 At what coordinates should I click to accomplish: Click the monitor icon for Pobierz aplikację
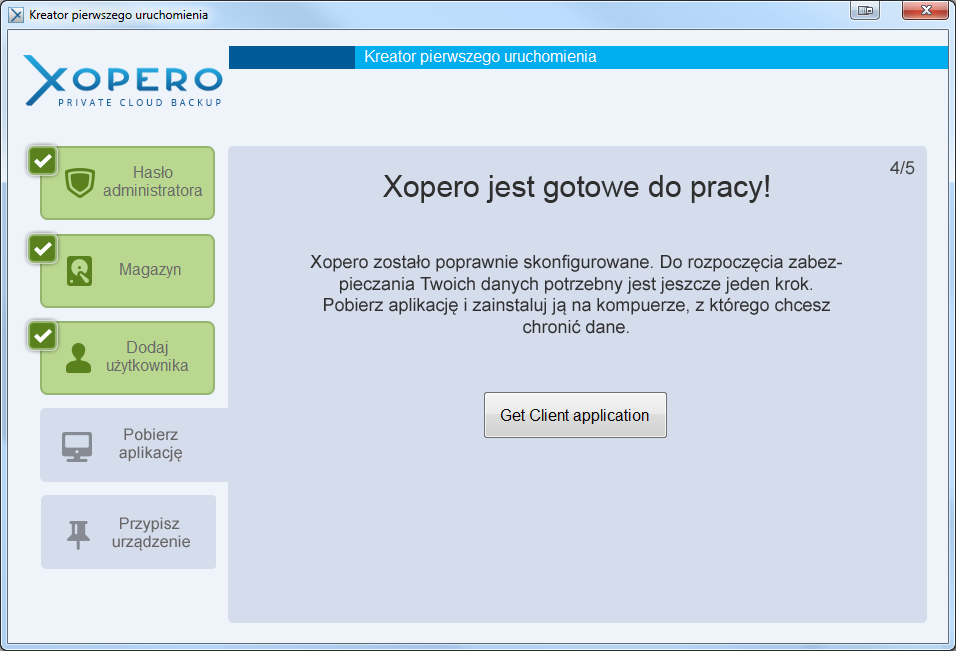77,446
